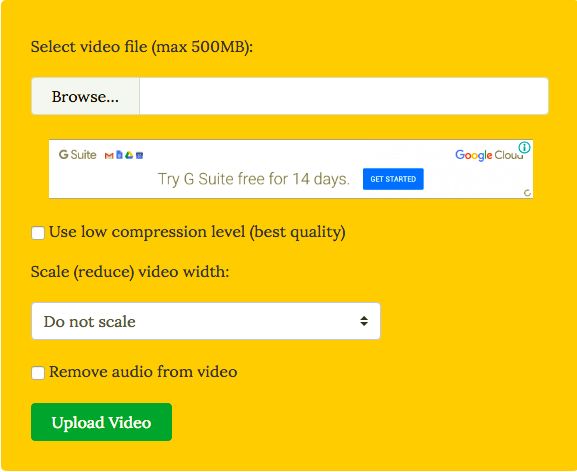The image size is (577, 472).
Task: Click the dropdown arrows on Do not scale
Action: 364,321
